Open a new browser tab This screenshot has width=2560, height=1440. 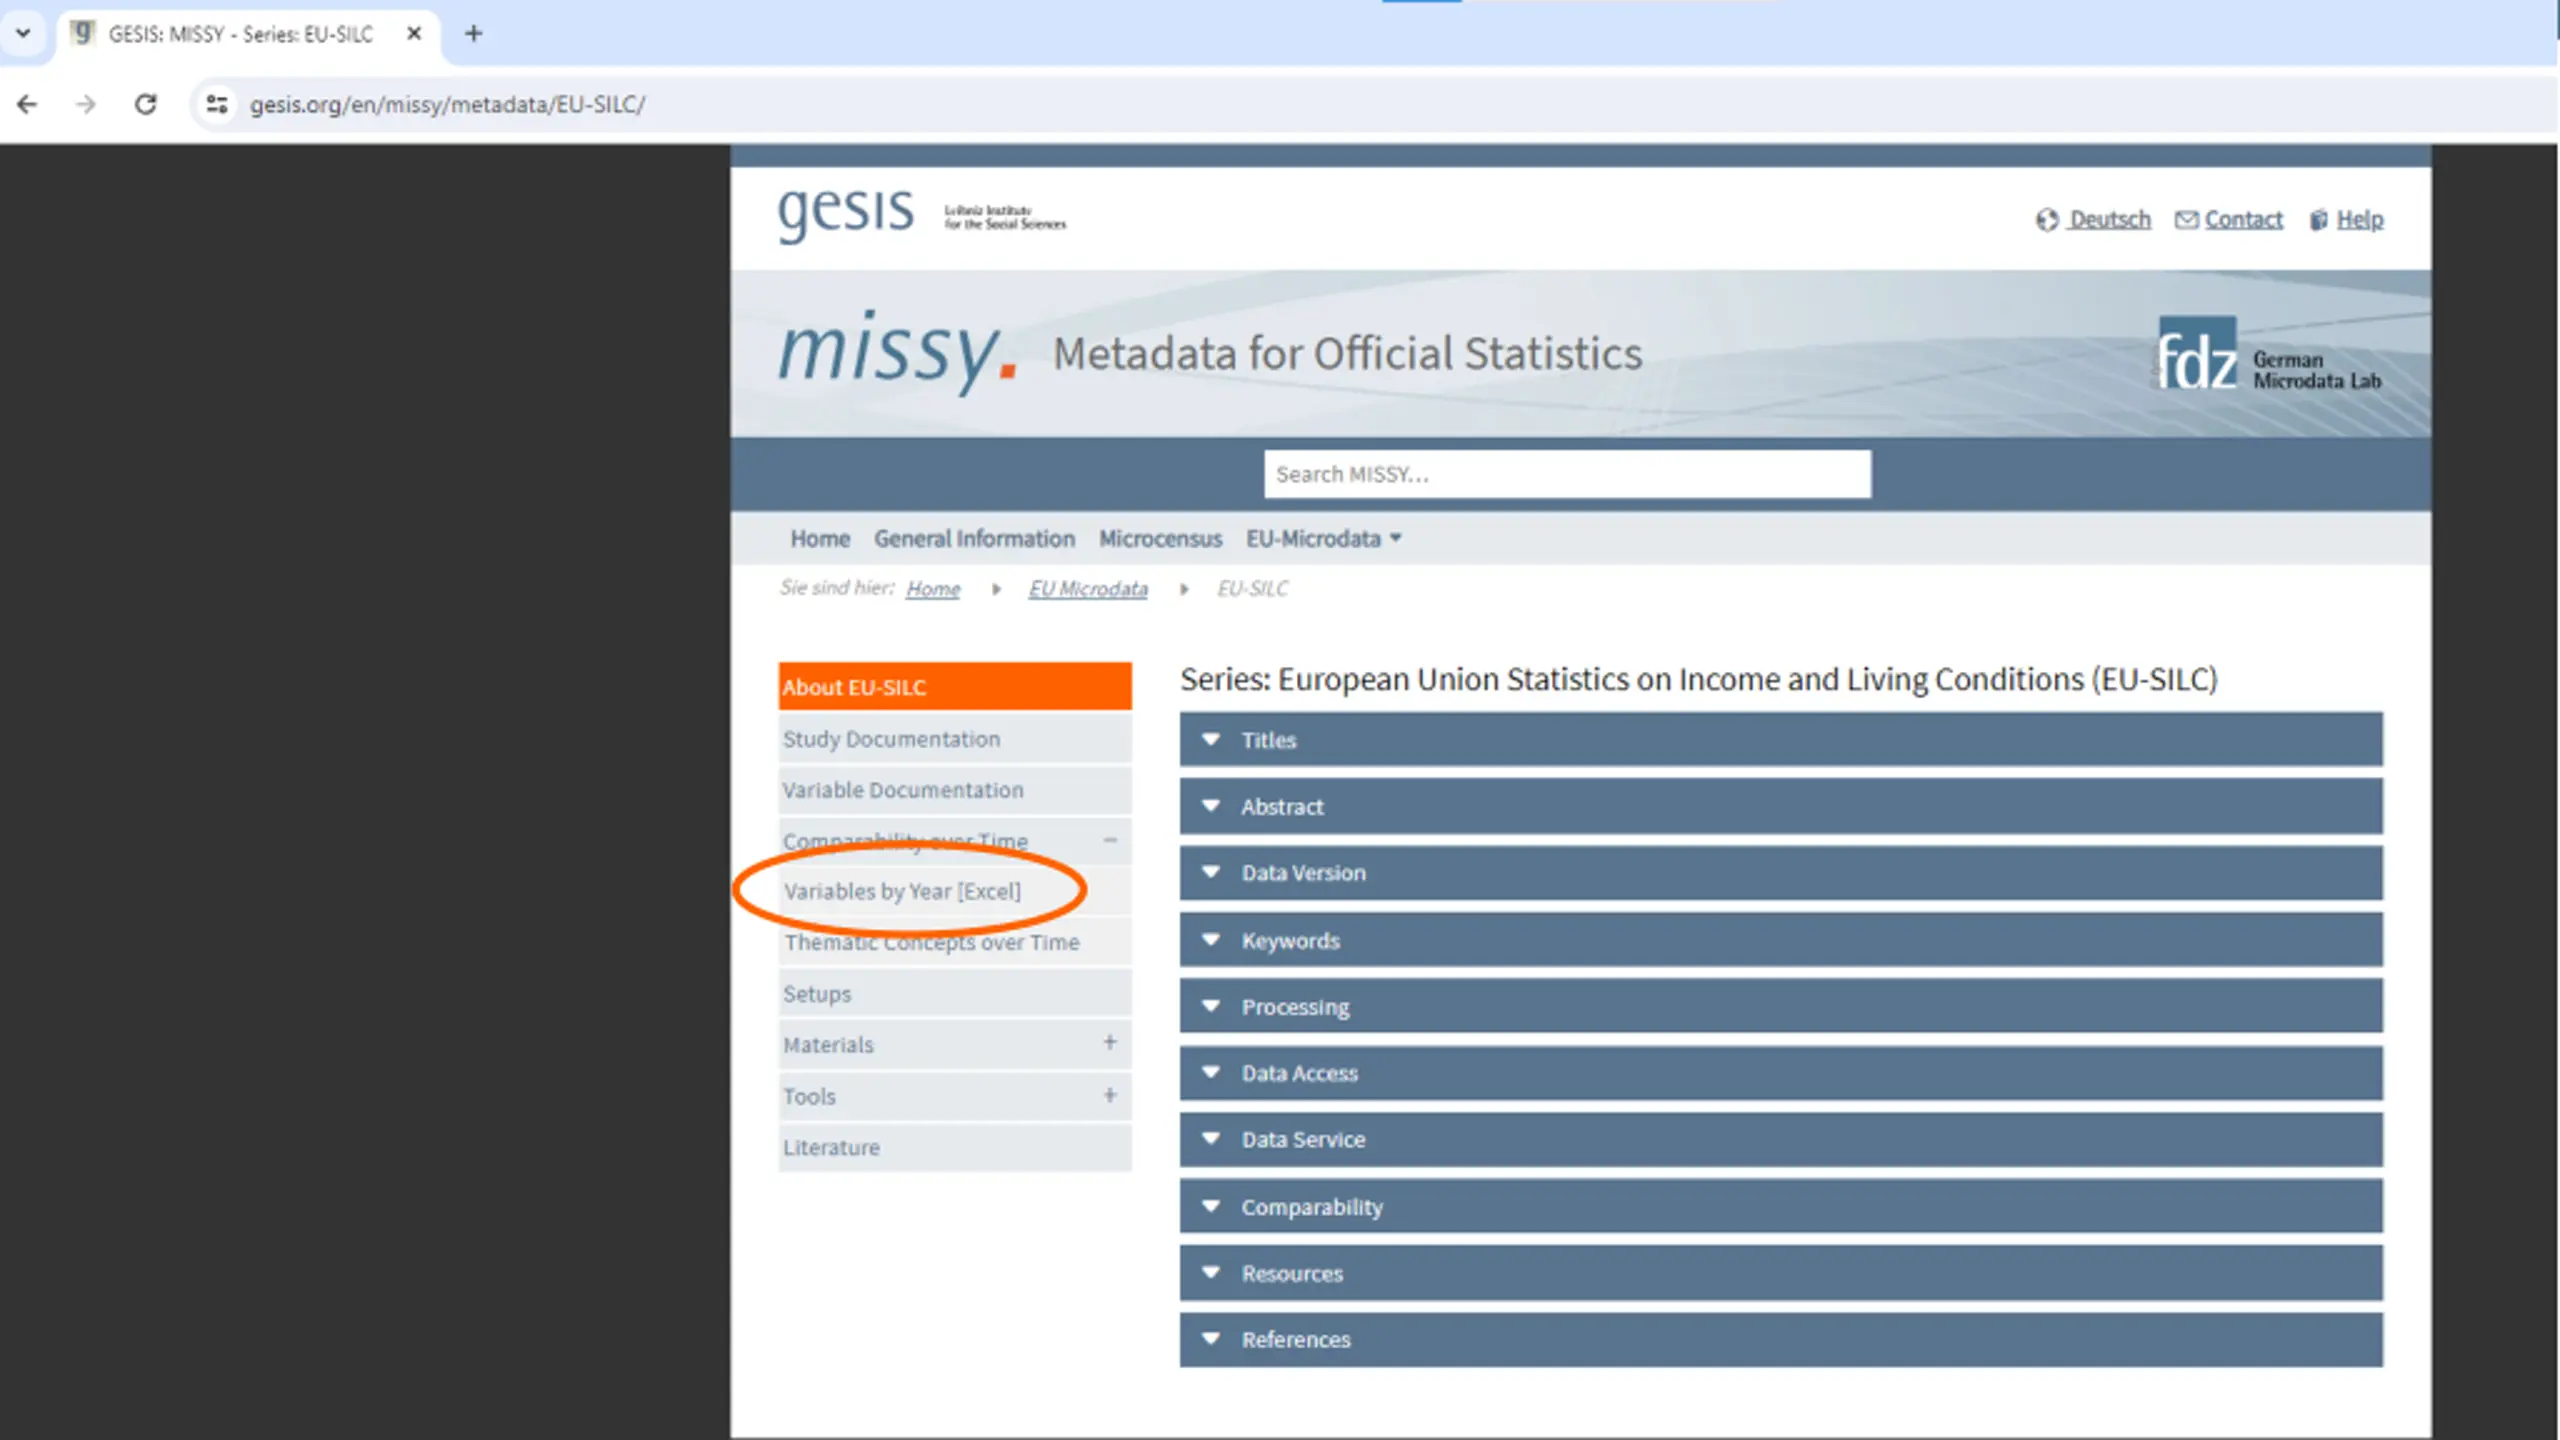click(x=474, y=34)
